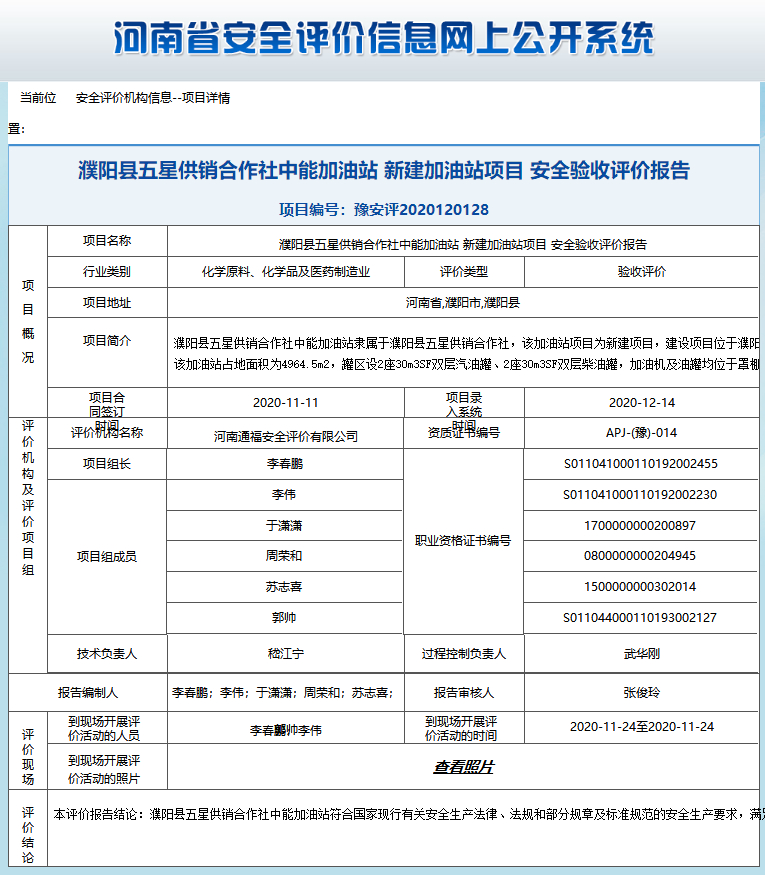
Task: Select team leader name 李春鹏
Action: tap(285, 464)
